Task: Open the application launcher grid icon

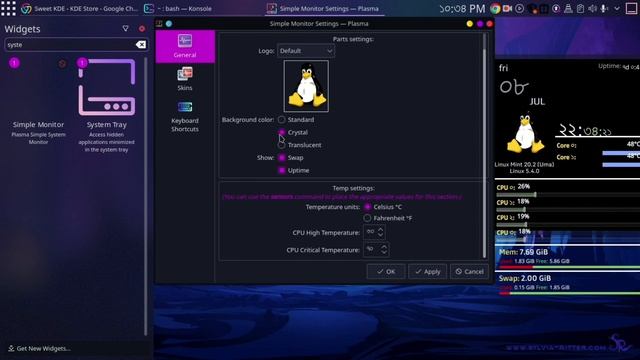Action: [x=8, y=8]
